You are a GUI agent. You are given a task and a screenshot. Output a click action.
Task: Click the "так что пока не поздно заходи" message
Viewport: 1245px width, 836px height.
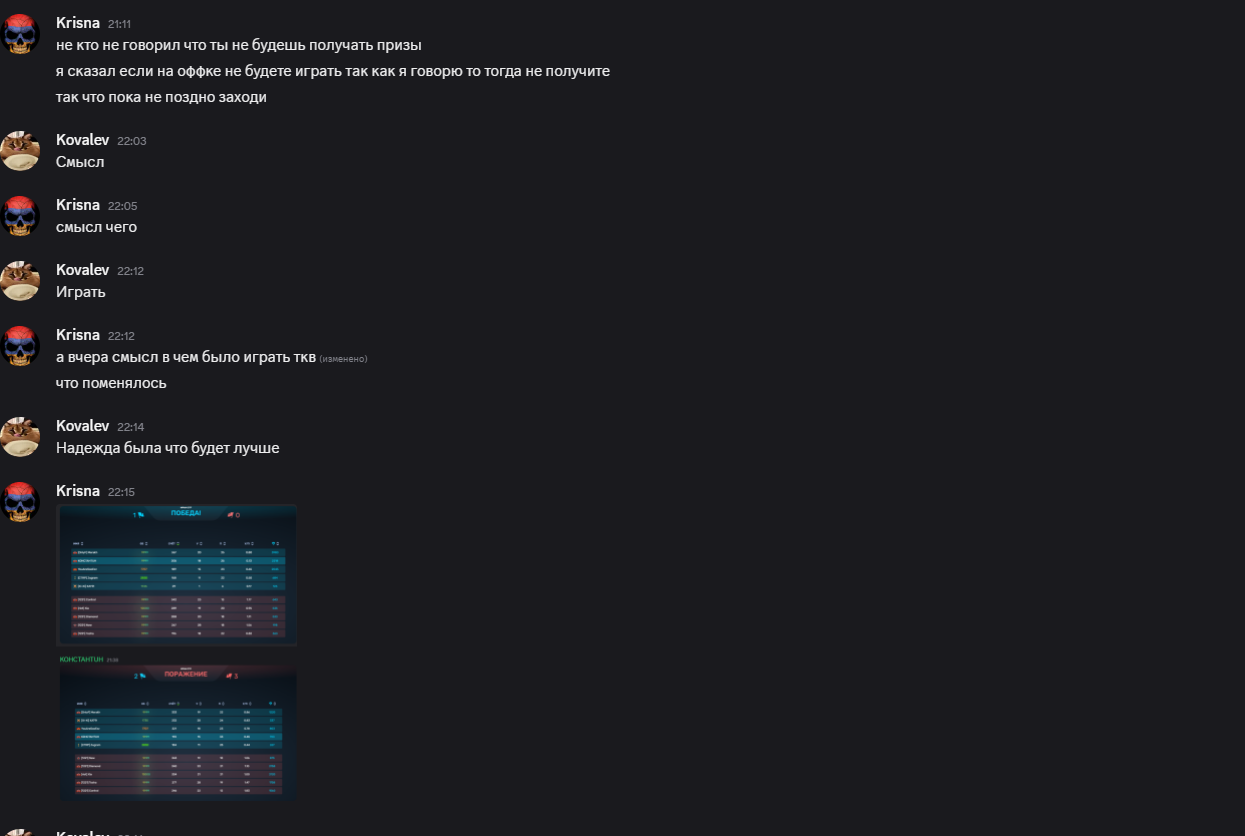pos(161,97)
